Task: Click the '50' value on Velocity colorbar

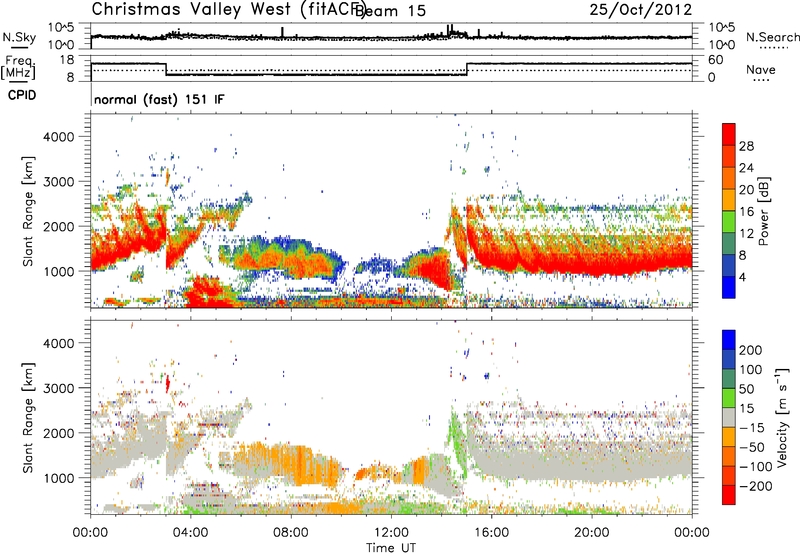Action: pos(746,389)
